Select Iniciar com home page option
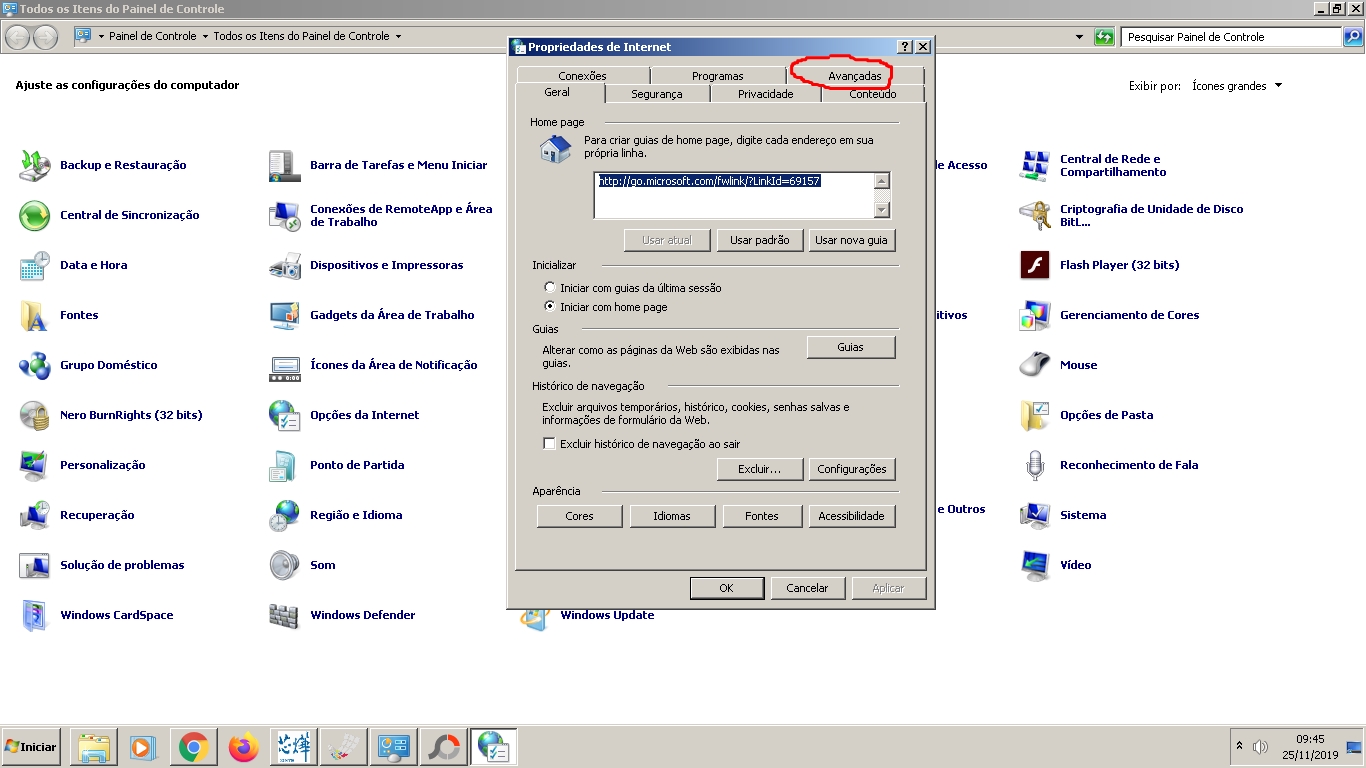1366x768 pixels. click(x=550, y=307)
